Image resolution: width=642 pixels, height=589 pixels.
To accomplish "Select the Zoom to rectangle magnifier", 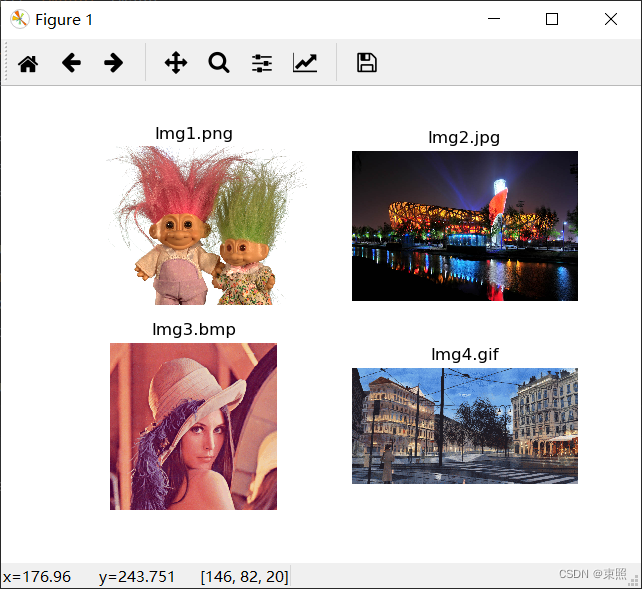I will [219, 63].
